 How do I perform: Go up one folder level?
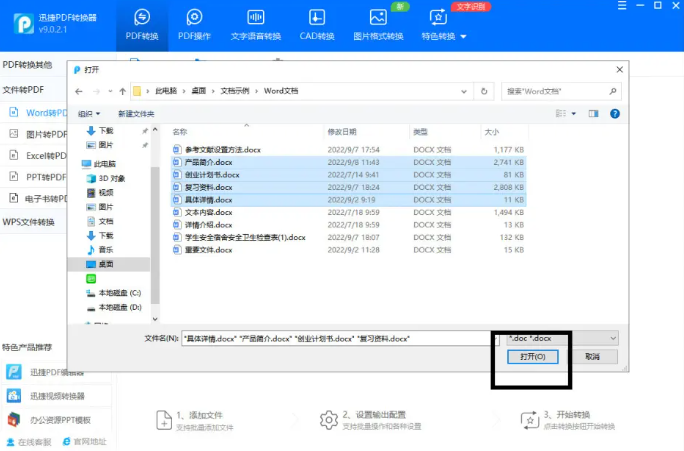tap(123, 91)
